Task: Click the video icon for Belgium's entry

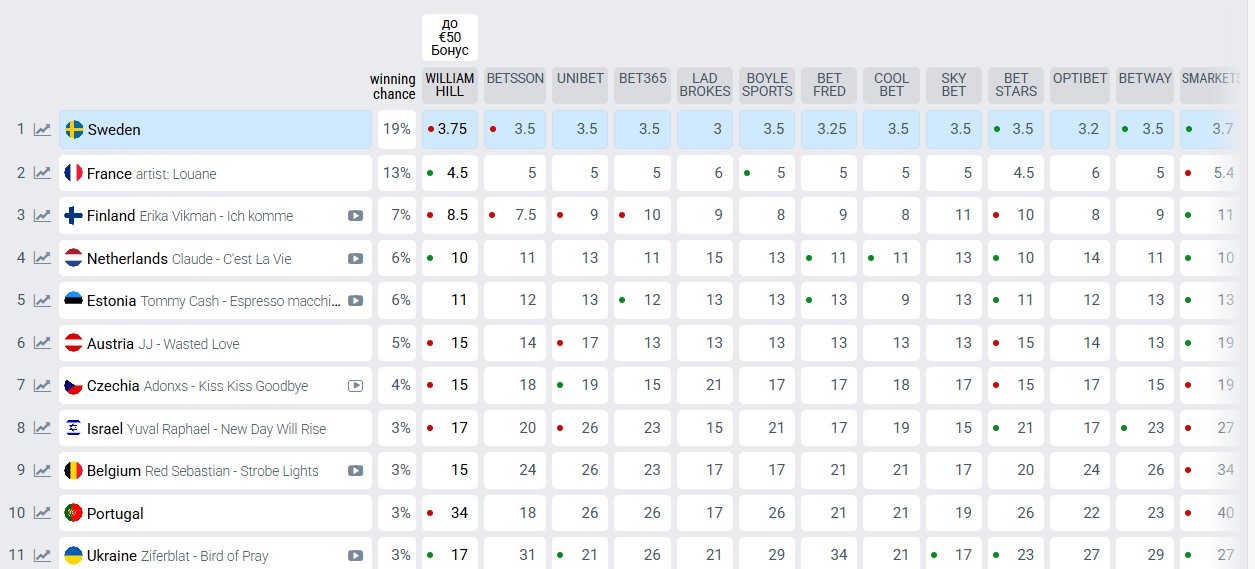Action: click(355, 471)
